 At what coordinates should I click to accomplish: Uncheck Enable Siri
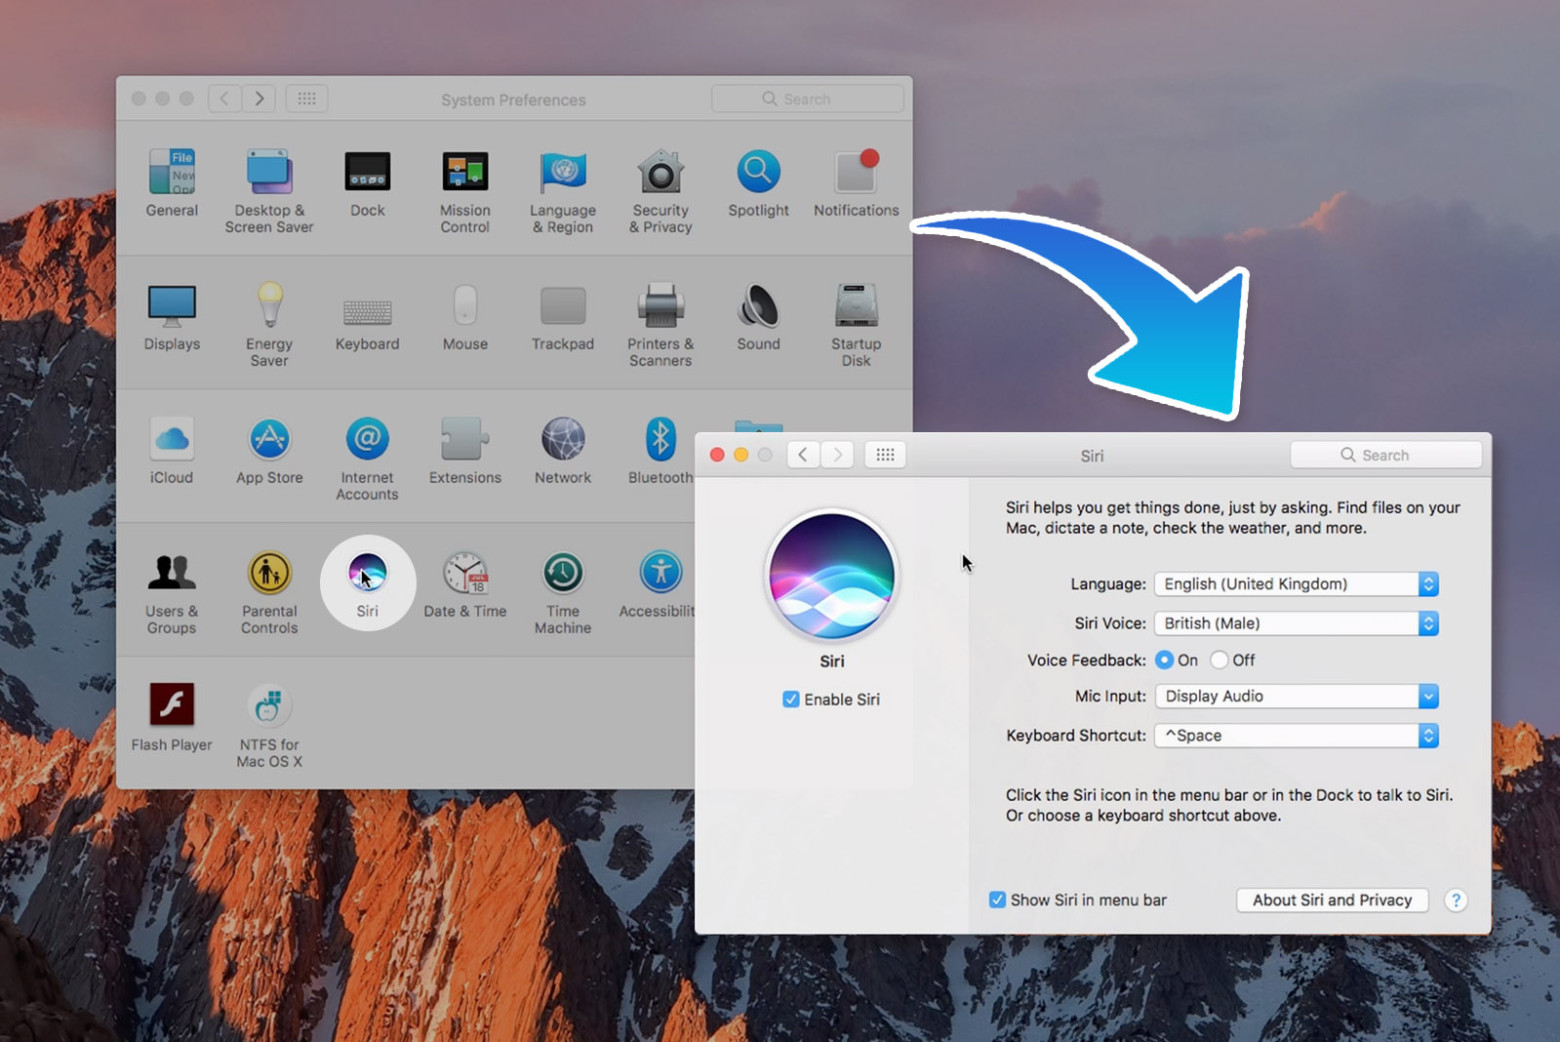(x=791, y=699)
